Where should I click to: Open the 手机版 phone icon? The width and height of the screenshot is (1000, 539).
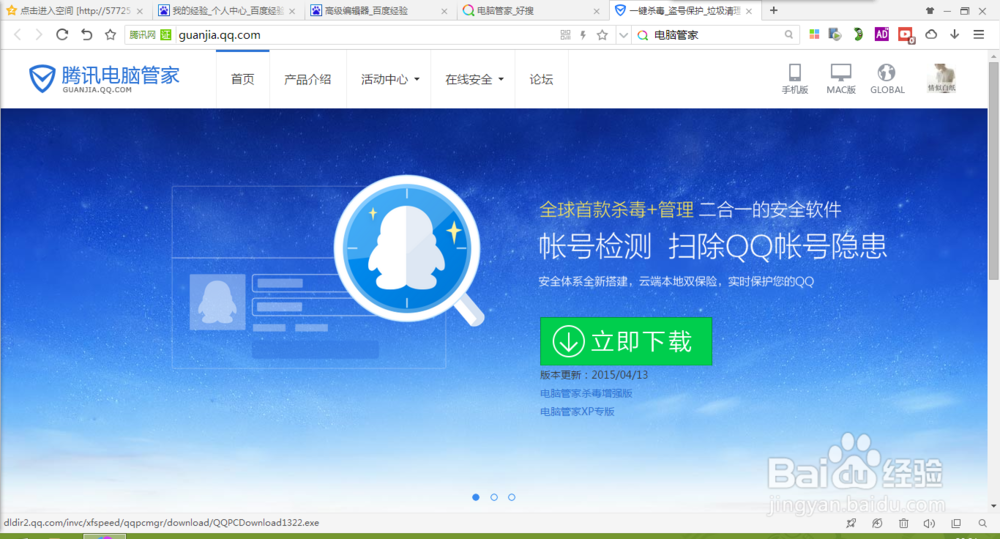[795, 78]
